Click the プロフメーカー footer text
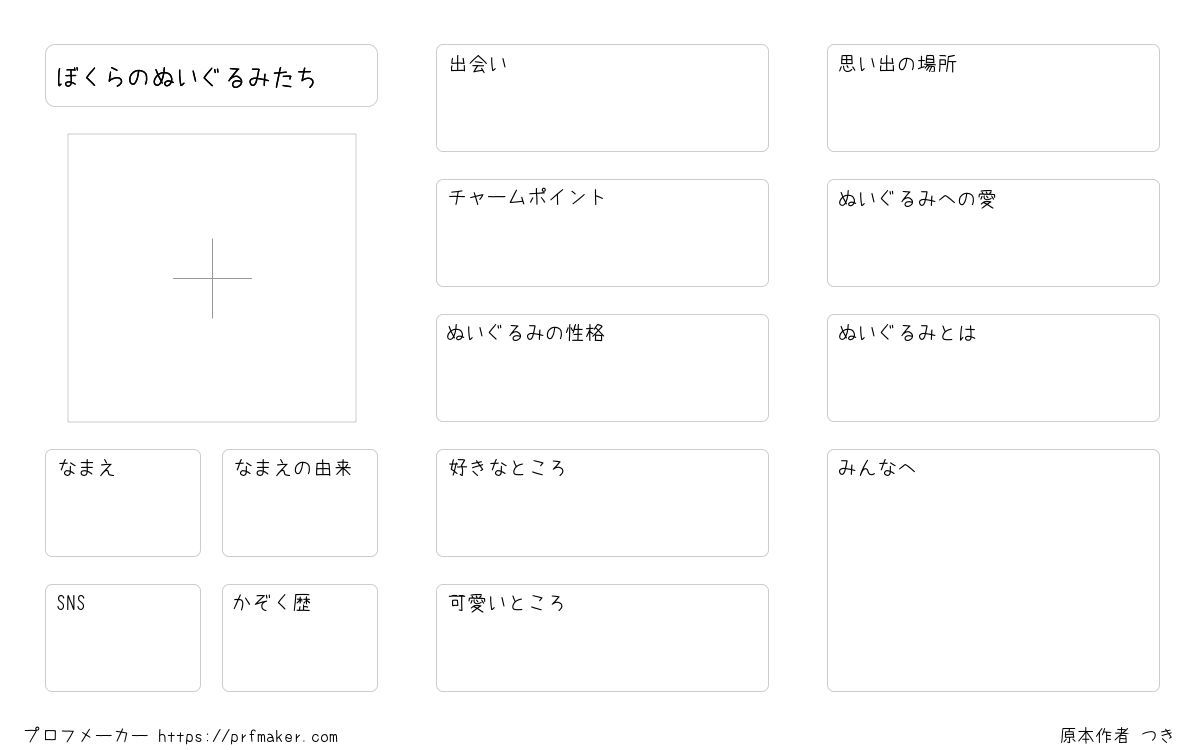1200x750 pixels. [86, 736]
